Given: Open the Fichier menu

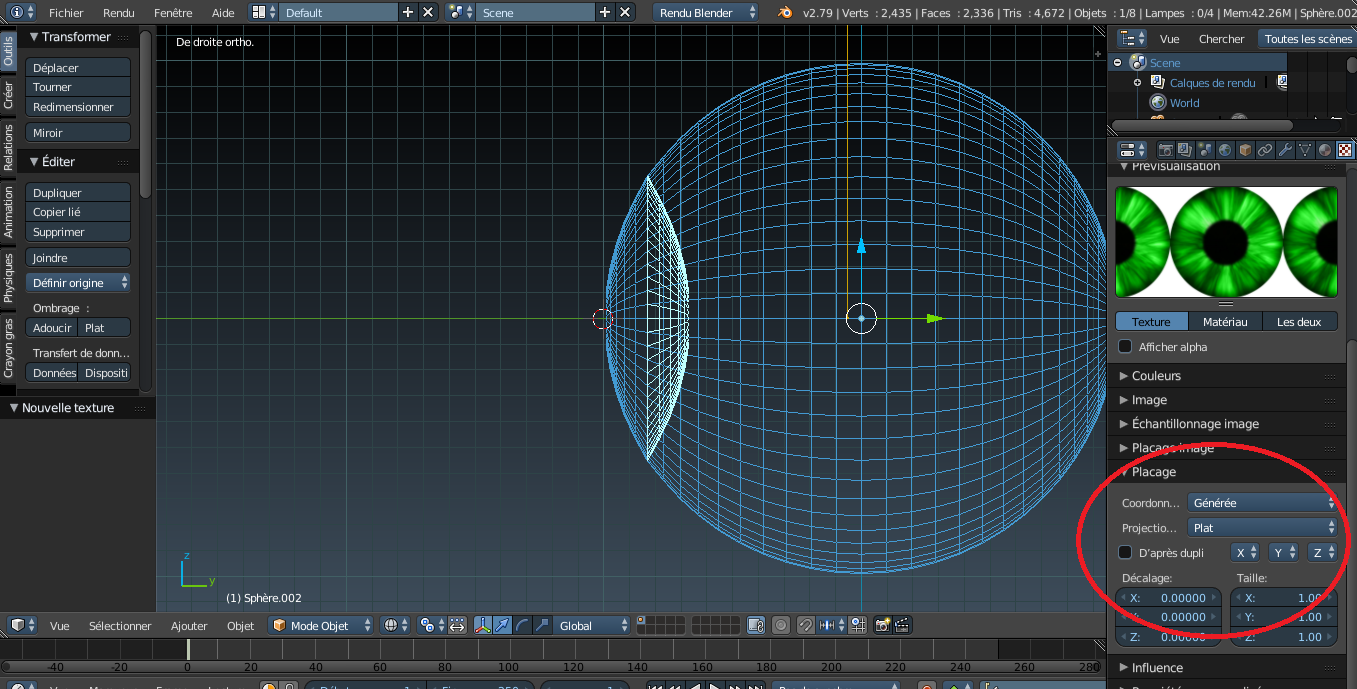Looking at the screenshot, I should [66, 13].
